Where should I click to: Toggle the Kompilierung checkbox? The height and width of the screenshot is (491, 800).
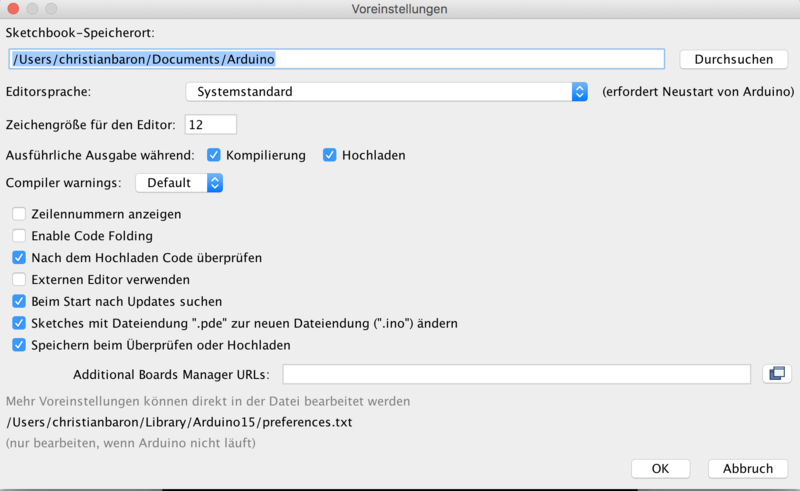[x=214, y=155]
